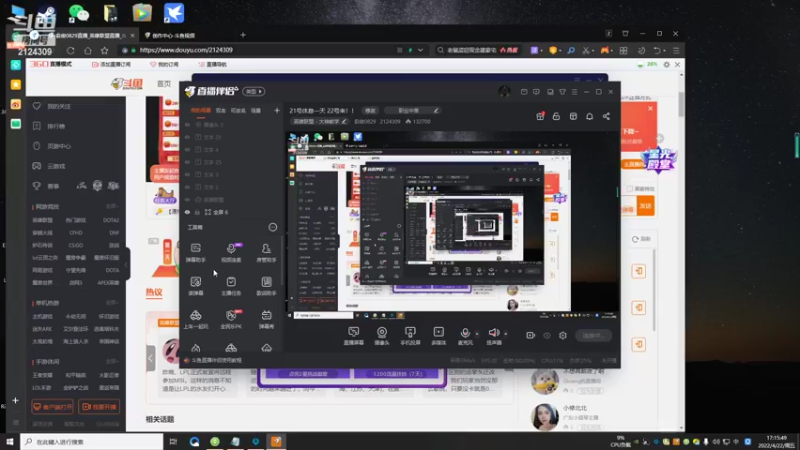Hide the 全屏 6 source layer

click(188, 212)
